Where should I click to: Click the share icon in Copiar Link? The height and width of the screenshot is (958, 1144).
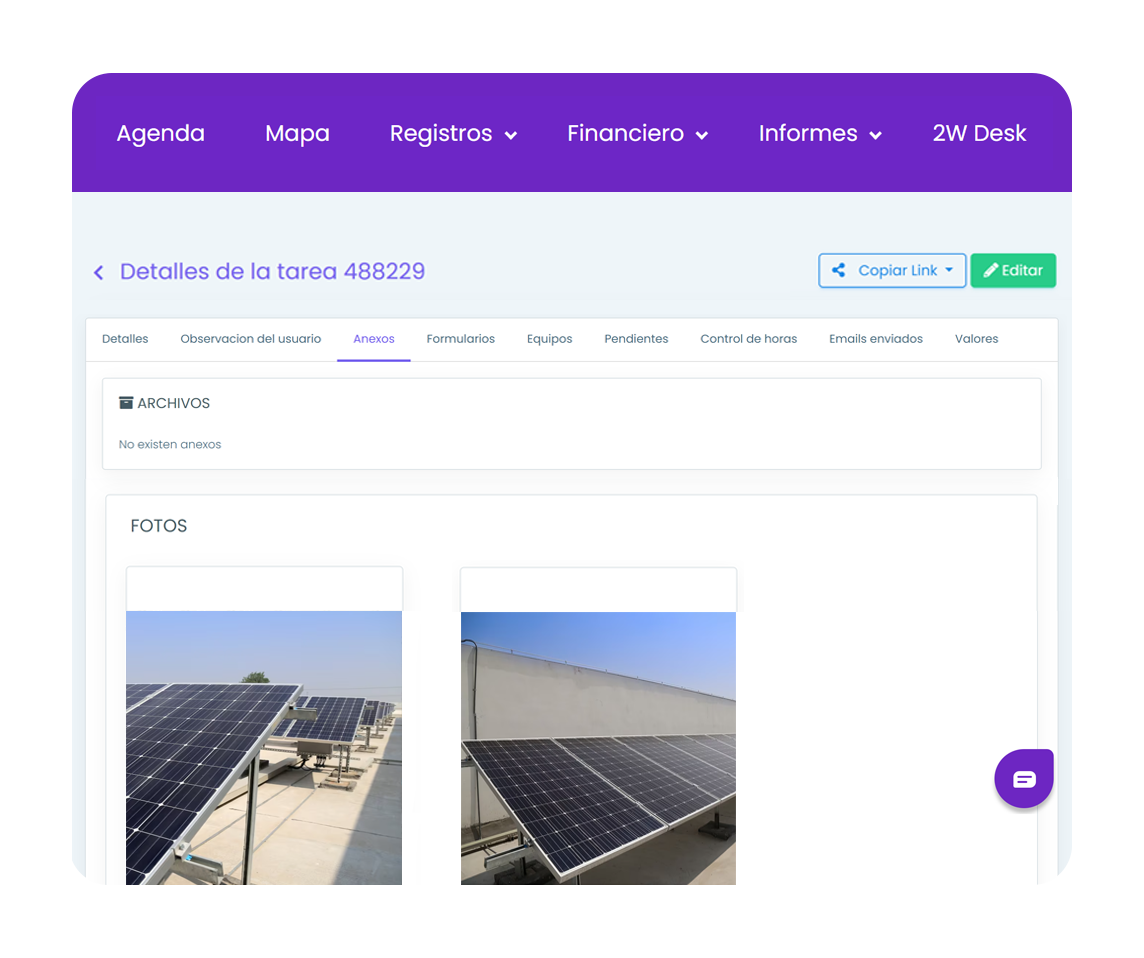coord(839,270)
